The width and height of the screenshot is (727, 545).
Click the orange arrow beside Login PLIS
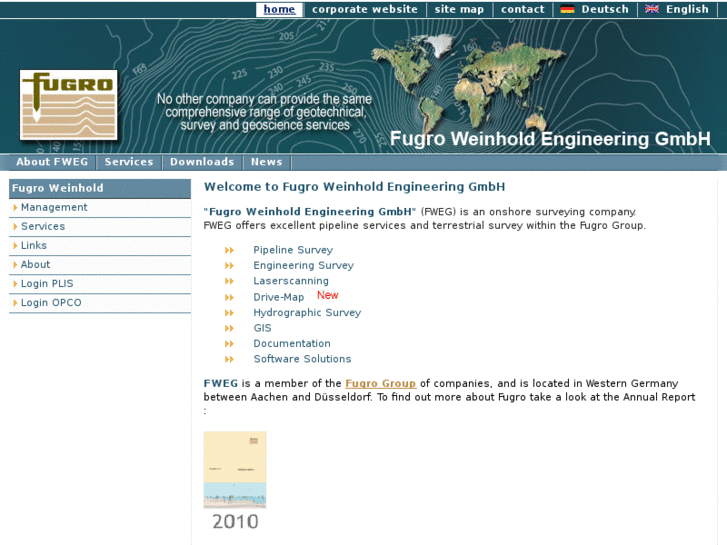(x=15, y=283)
